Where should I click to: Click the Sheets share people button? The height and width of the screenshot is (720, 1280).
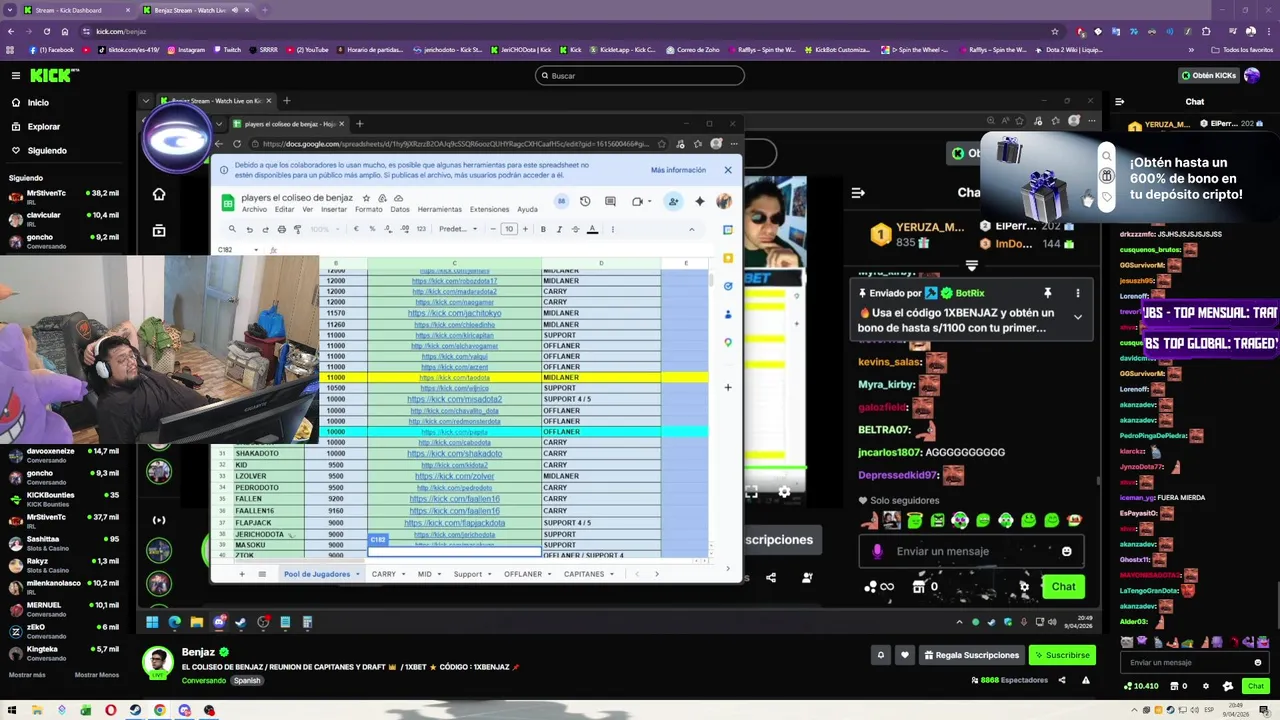673,201
